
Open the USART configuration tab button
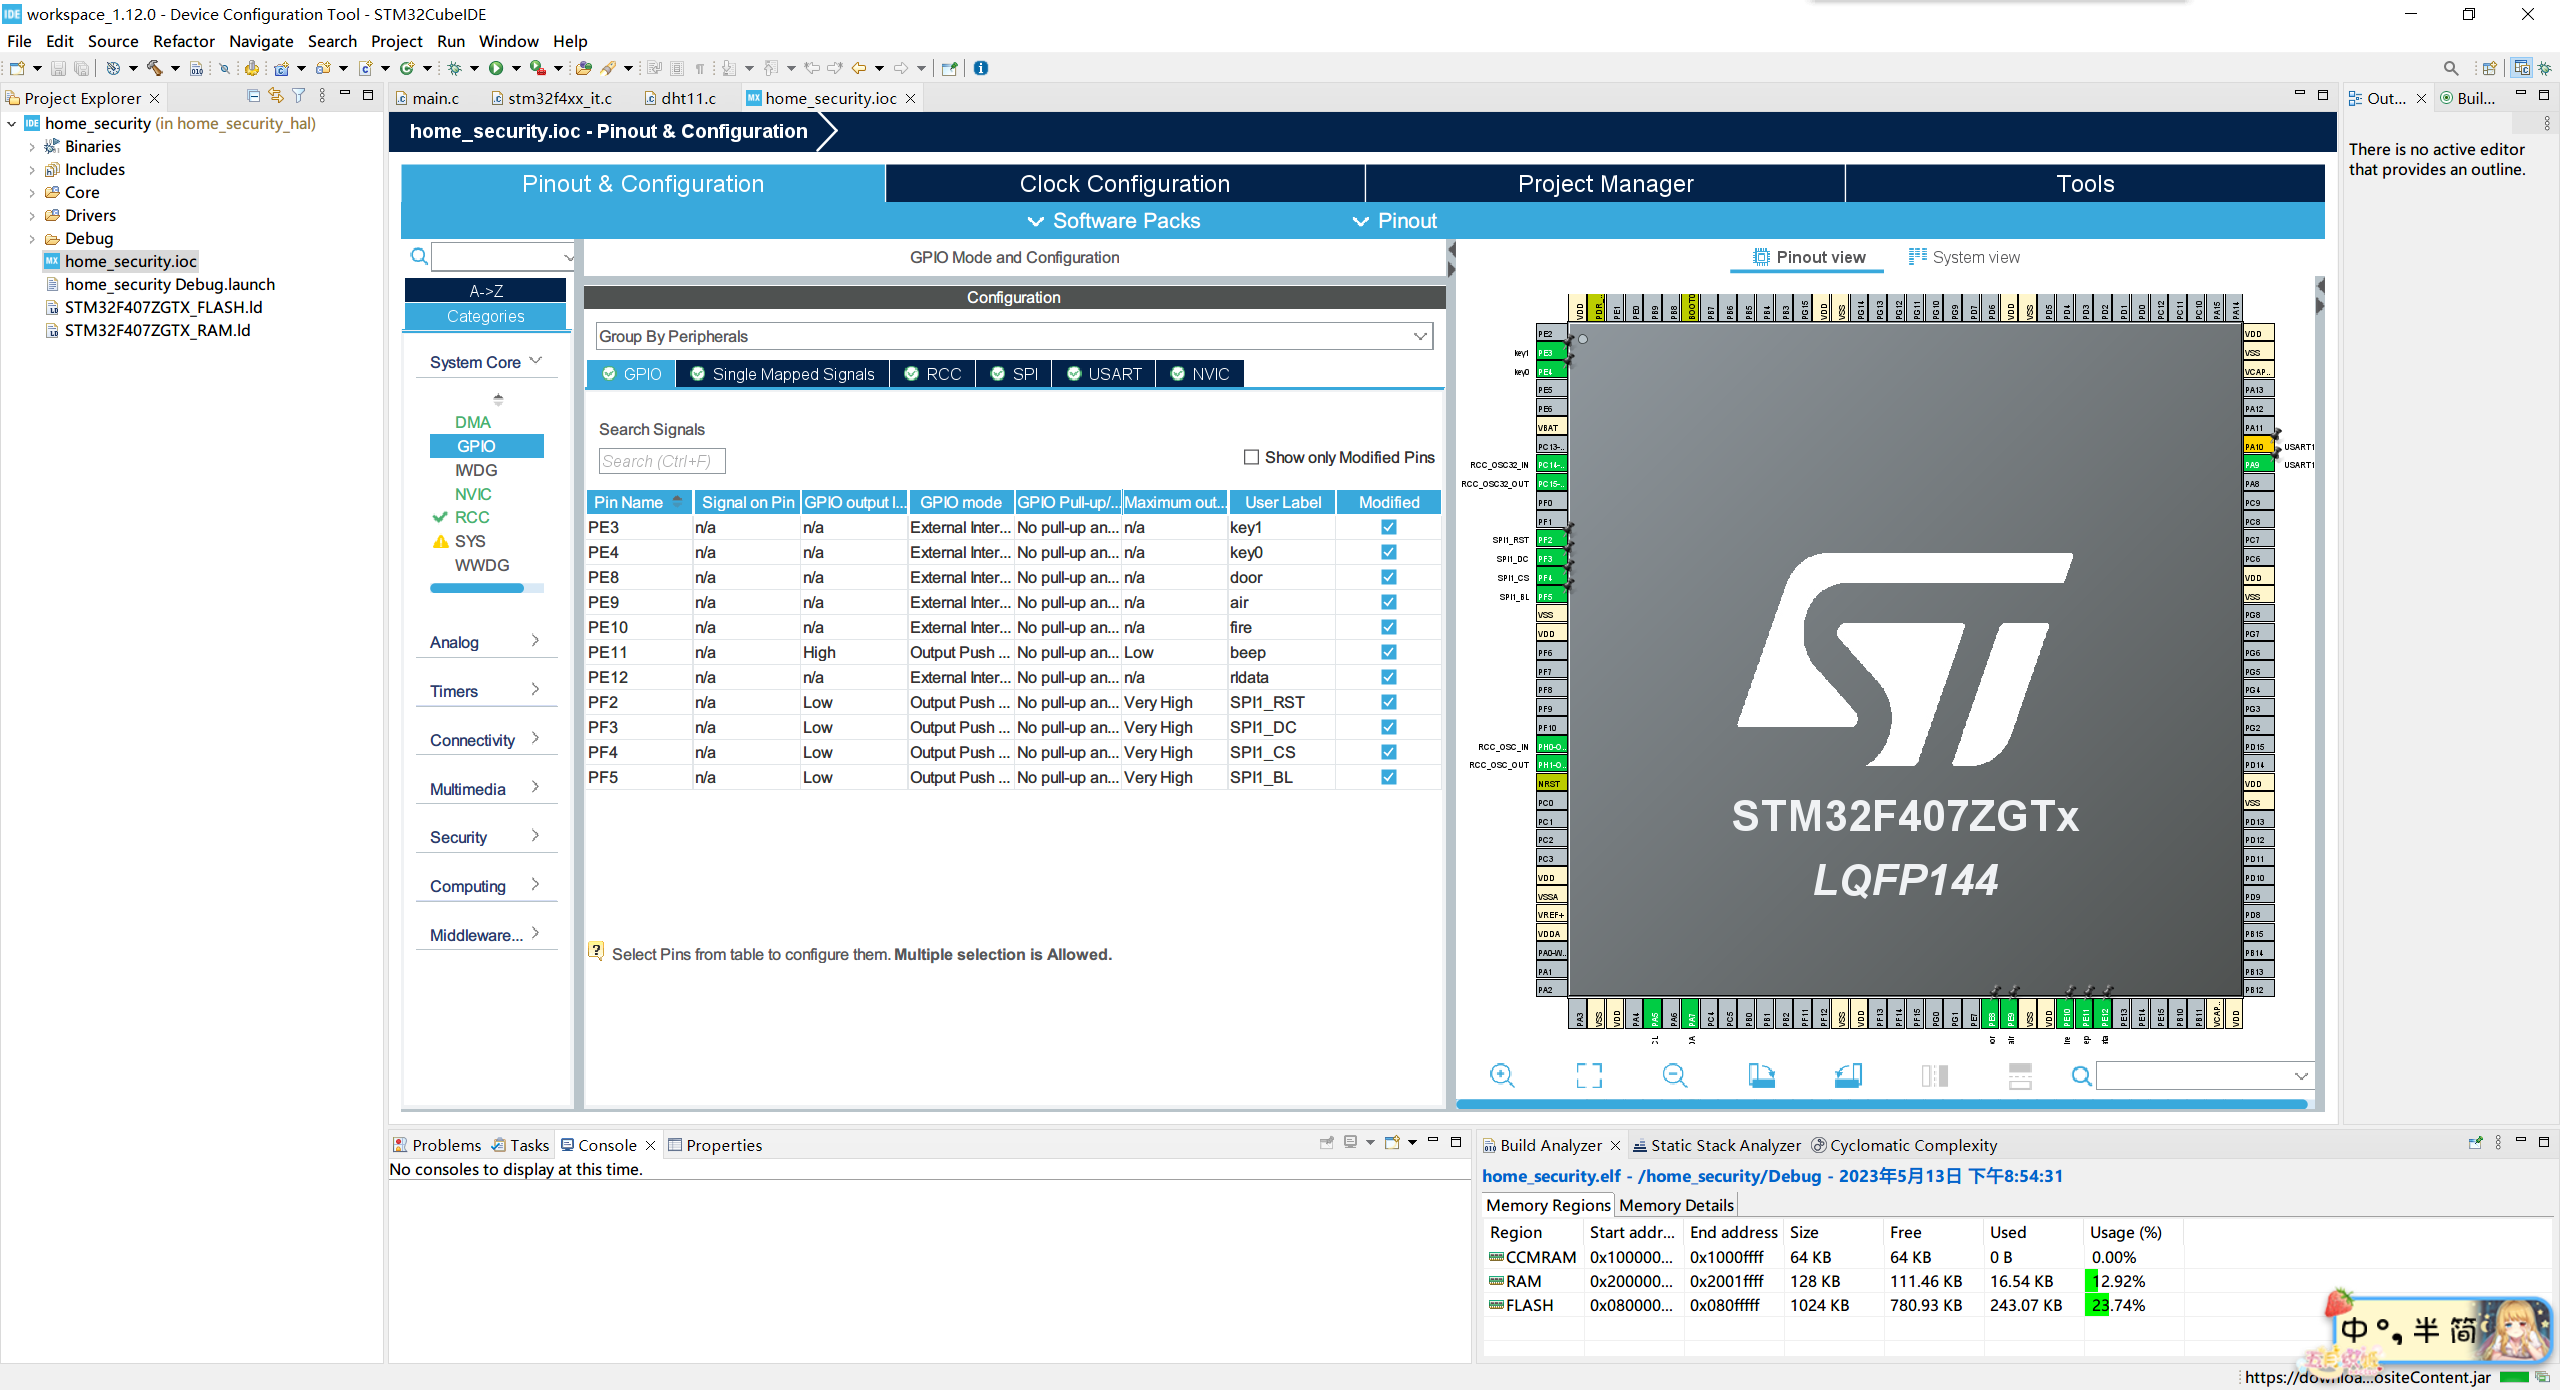[x=1104, y=374]
